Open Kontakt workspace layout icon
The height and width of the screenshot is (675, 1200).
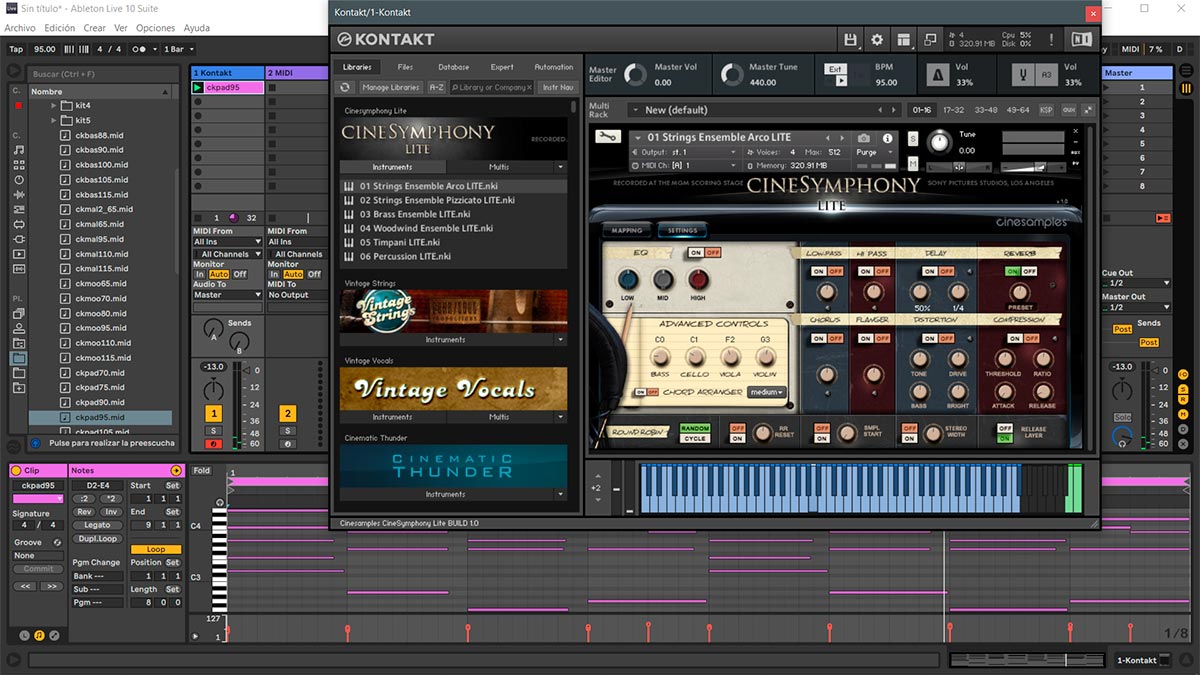904,40
